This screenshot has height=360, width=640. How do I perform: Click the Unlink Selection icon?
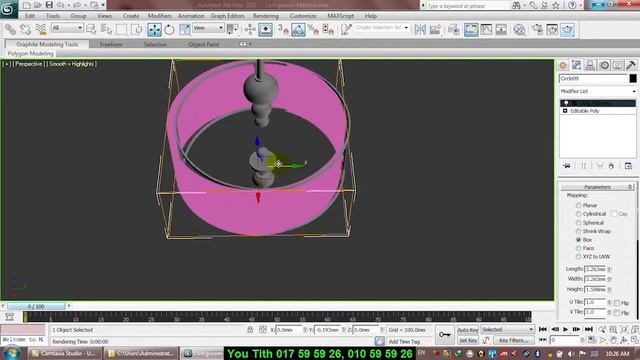click(25, 29)
